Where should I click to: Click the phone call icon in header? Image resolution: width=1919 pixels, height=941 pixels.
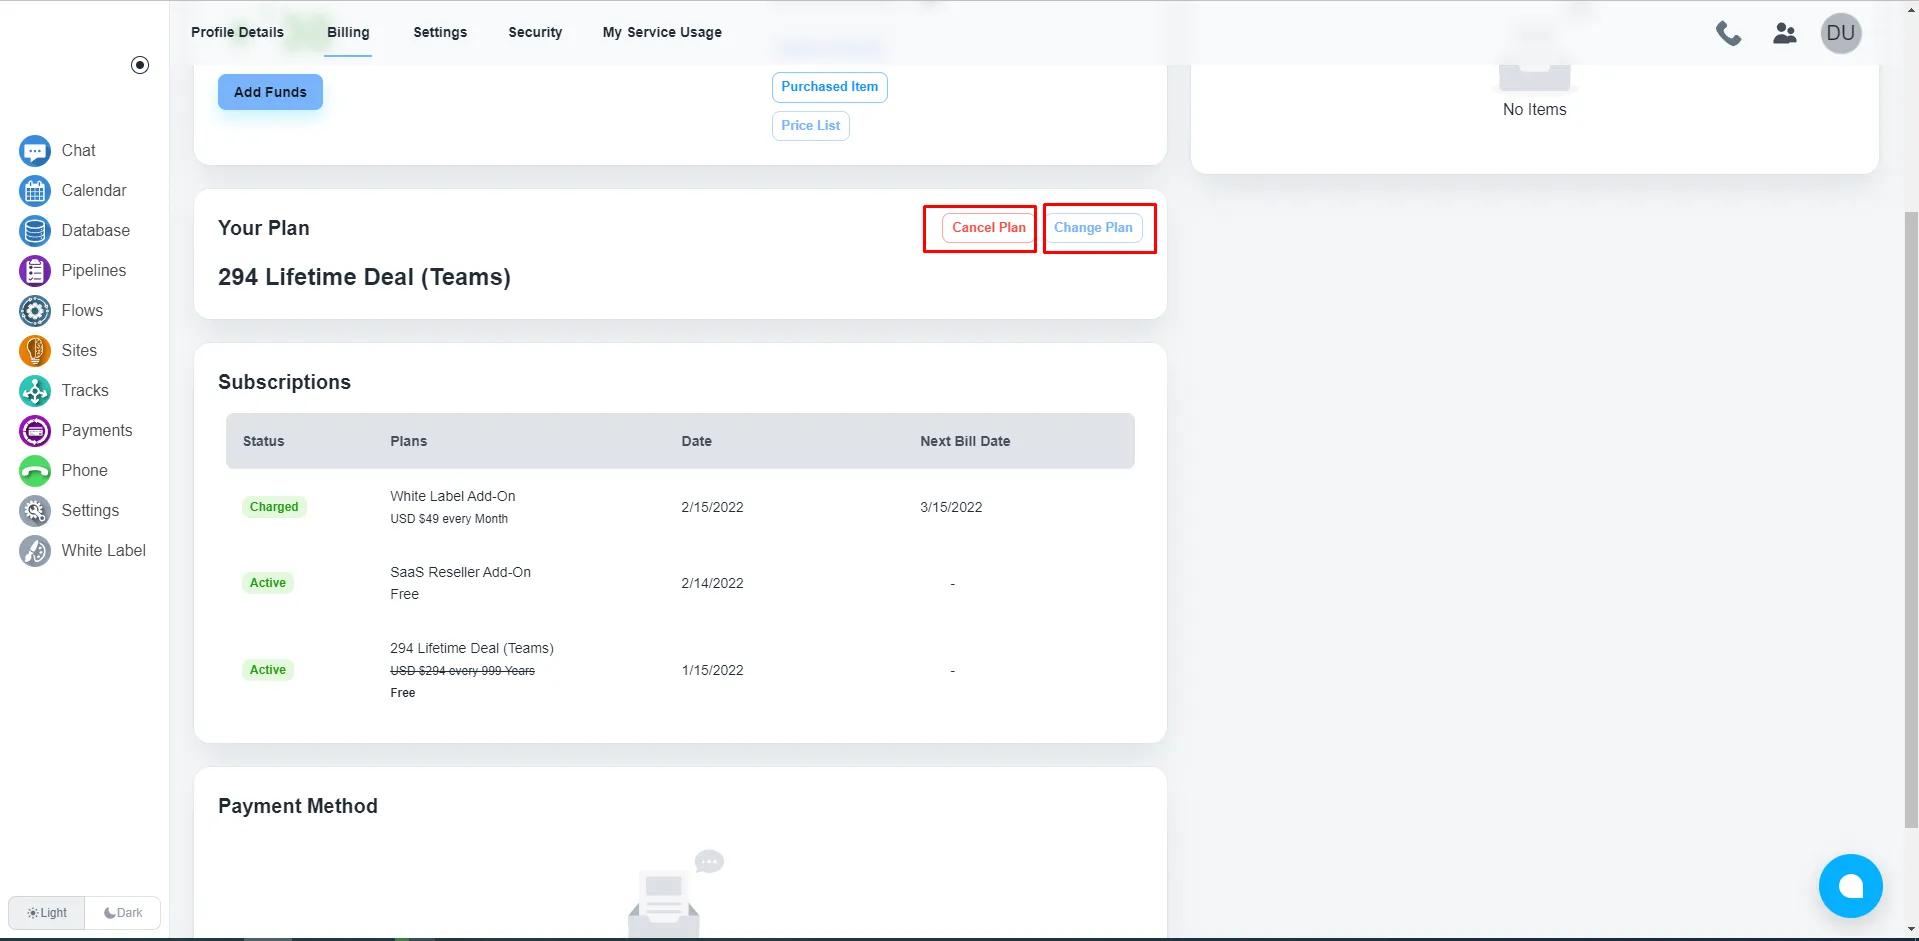point(1728,33)
